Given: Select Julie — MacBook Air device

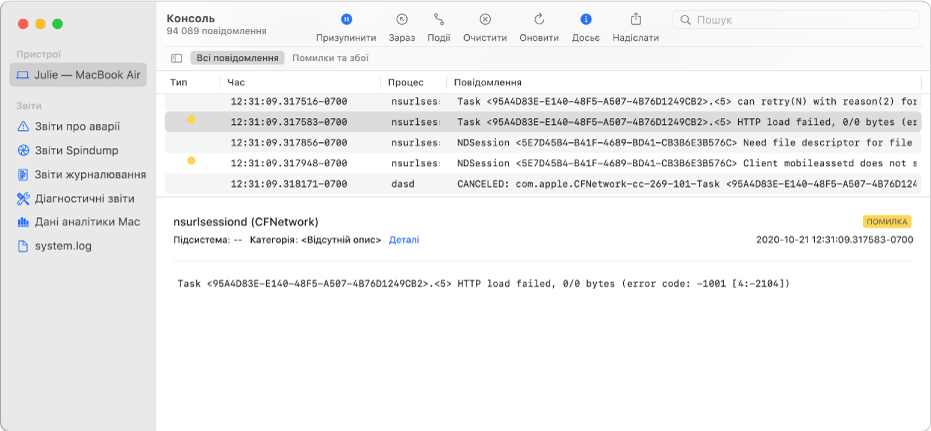Looking at the screenshot, I should (x=78, y=75).
